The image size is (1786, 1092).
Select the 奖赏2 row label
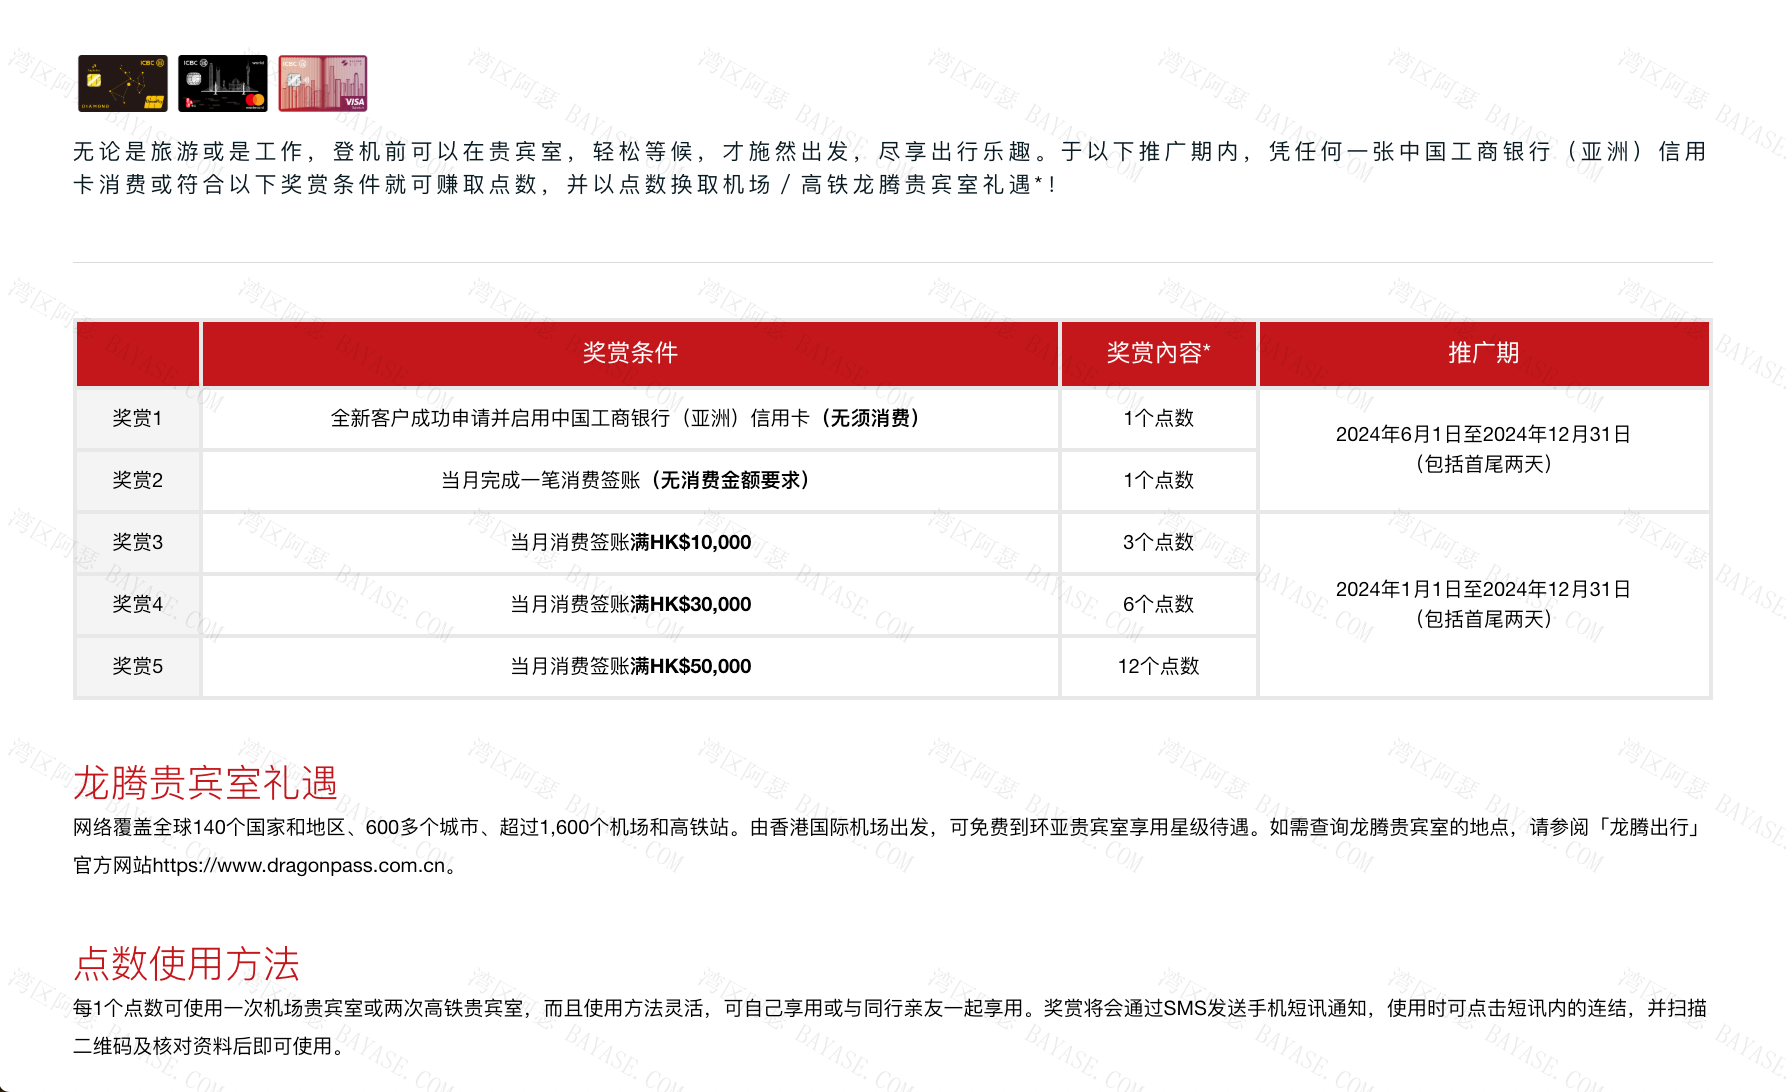point(138,480)
